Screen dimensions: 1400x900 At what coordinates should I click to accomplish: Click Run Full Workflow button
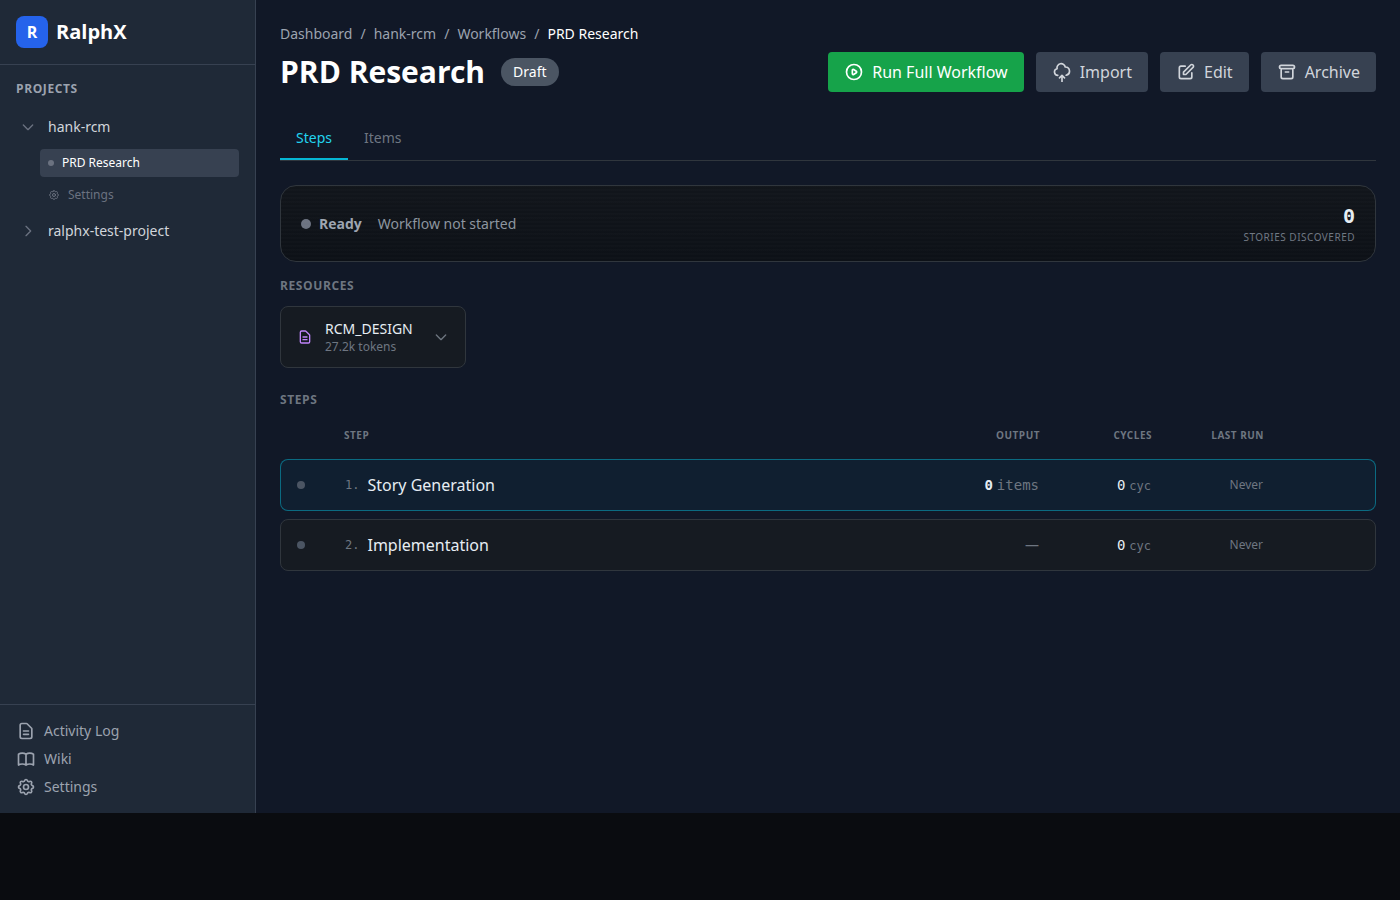(926, 72)
